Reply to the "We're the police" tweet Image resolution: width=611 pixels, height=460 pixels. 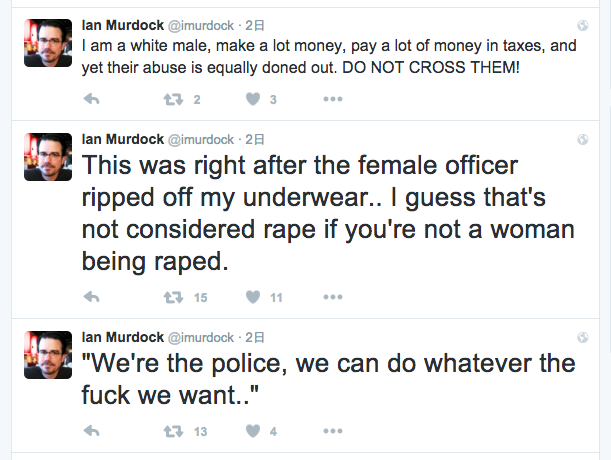[92, 431]
